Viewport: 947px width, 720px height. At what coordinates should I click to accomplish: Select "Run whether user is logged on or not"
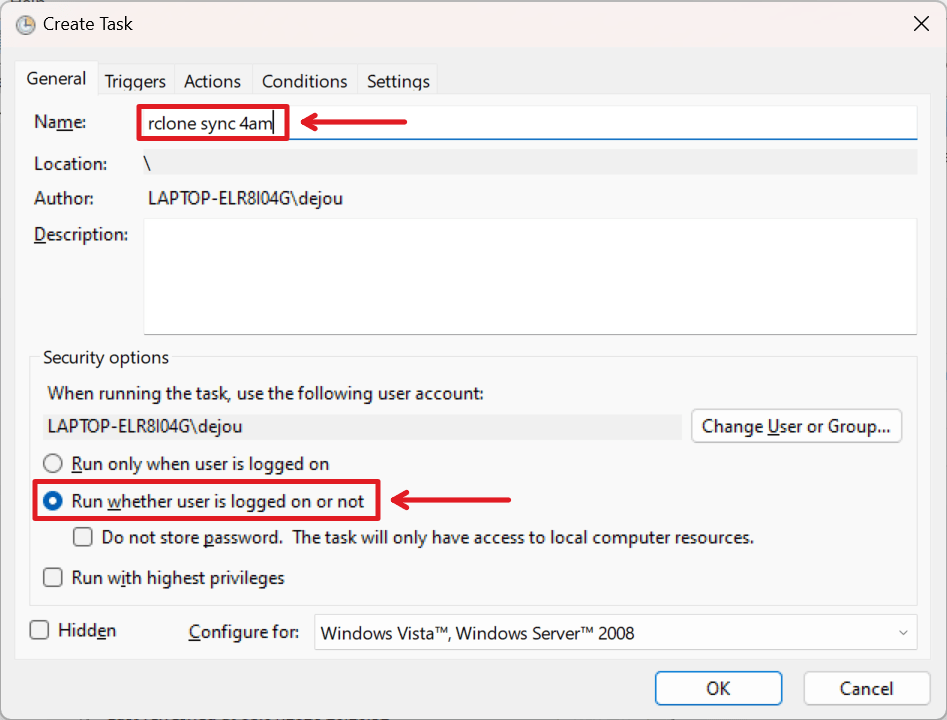click(50, 500)
